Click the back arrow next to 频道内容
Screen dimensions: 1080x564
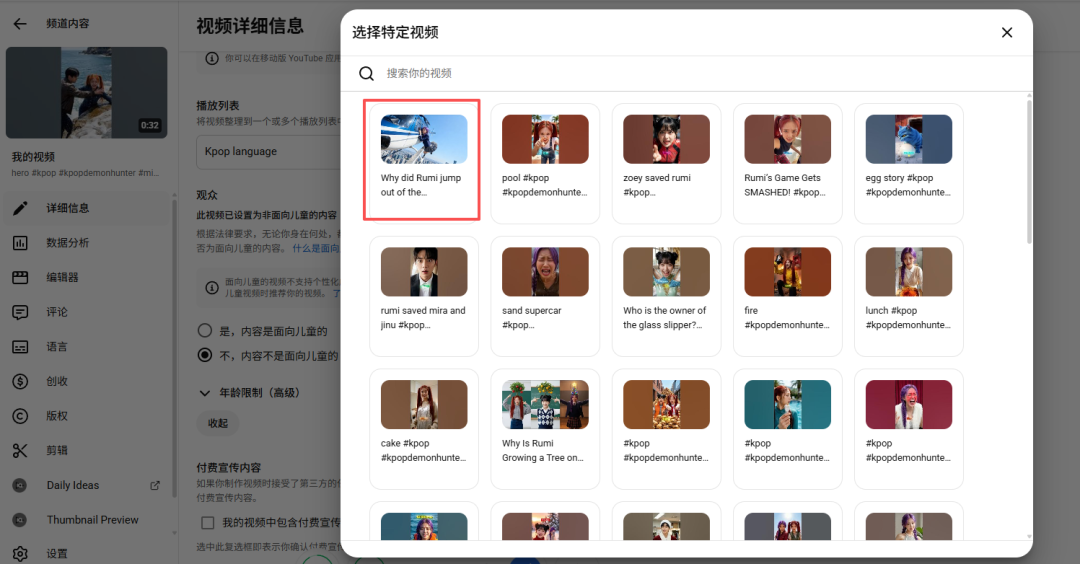[20, 23]
